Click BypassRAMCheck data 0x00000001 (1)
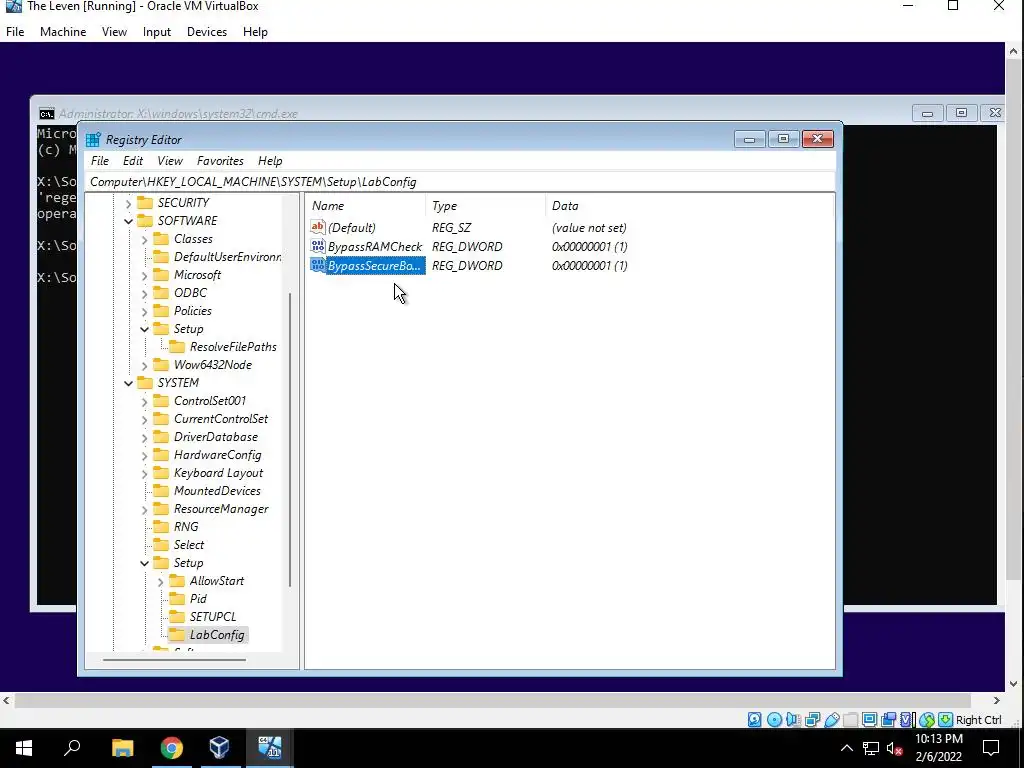This screenshot has height=768, width=1024. (589, 246)
